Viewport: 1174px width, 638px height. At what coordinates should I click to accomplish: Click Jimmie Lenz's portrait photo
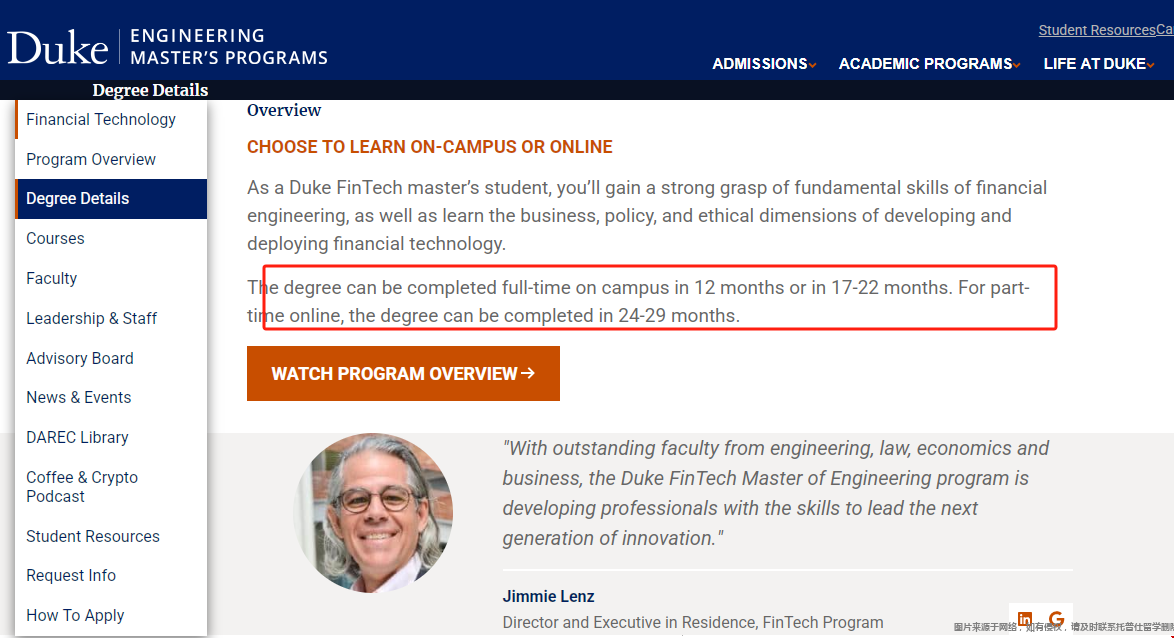point(374,512)
